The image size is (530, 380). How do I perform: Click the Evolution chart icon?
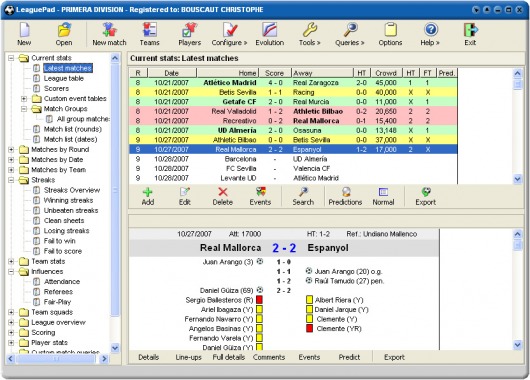[x=269, y=34]
